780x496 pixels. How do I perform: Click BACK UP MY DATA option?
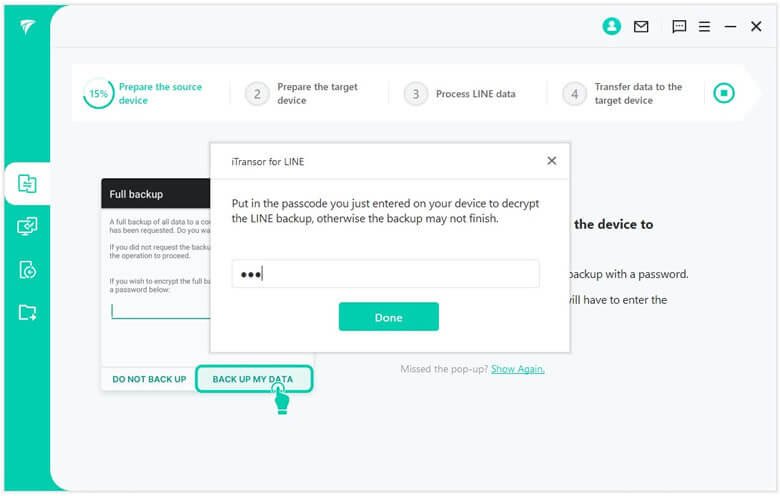pos(254,379)
